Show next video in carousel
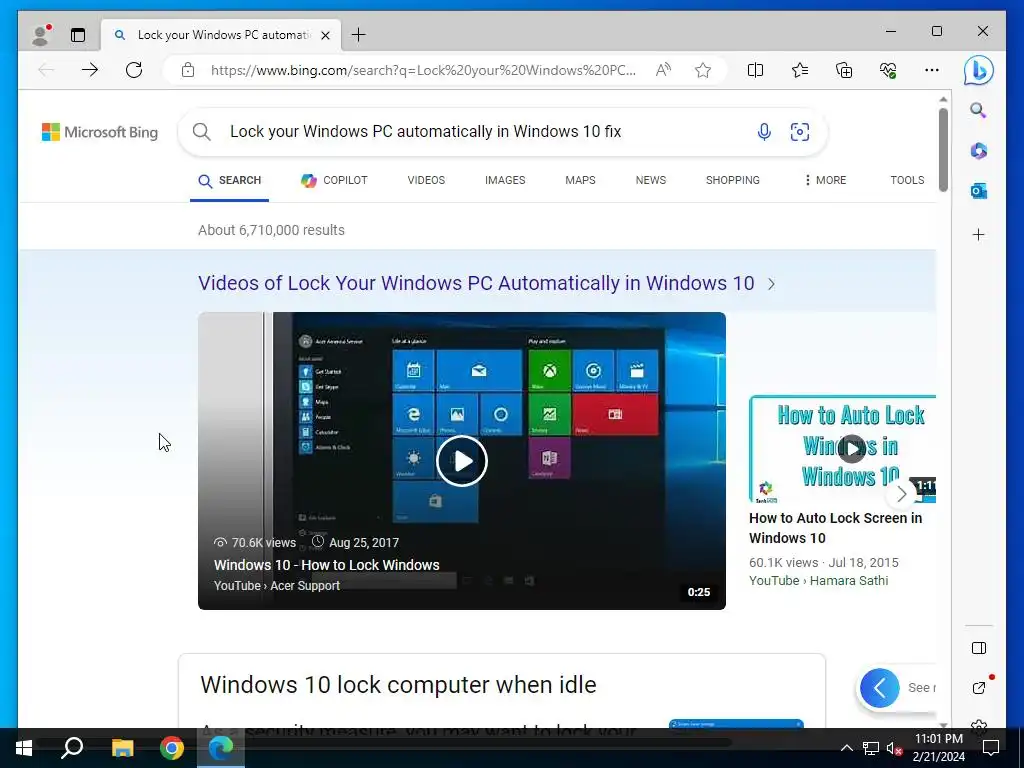Image resolution: width=1024 pixels, height=768 pixels. click(x=901, y=494)
